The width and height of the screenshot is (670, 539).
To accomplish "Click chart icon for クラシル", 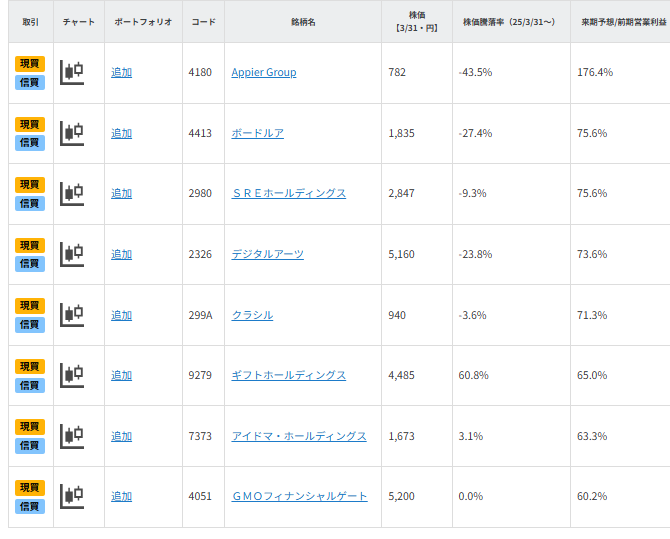I will coord(72,315).
